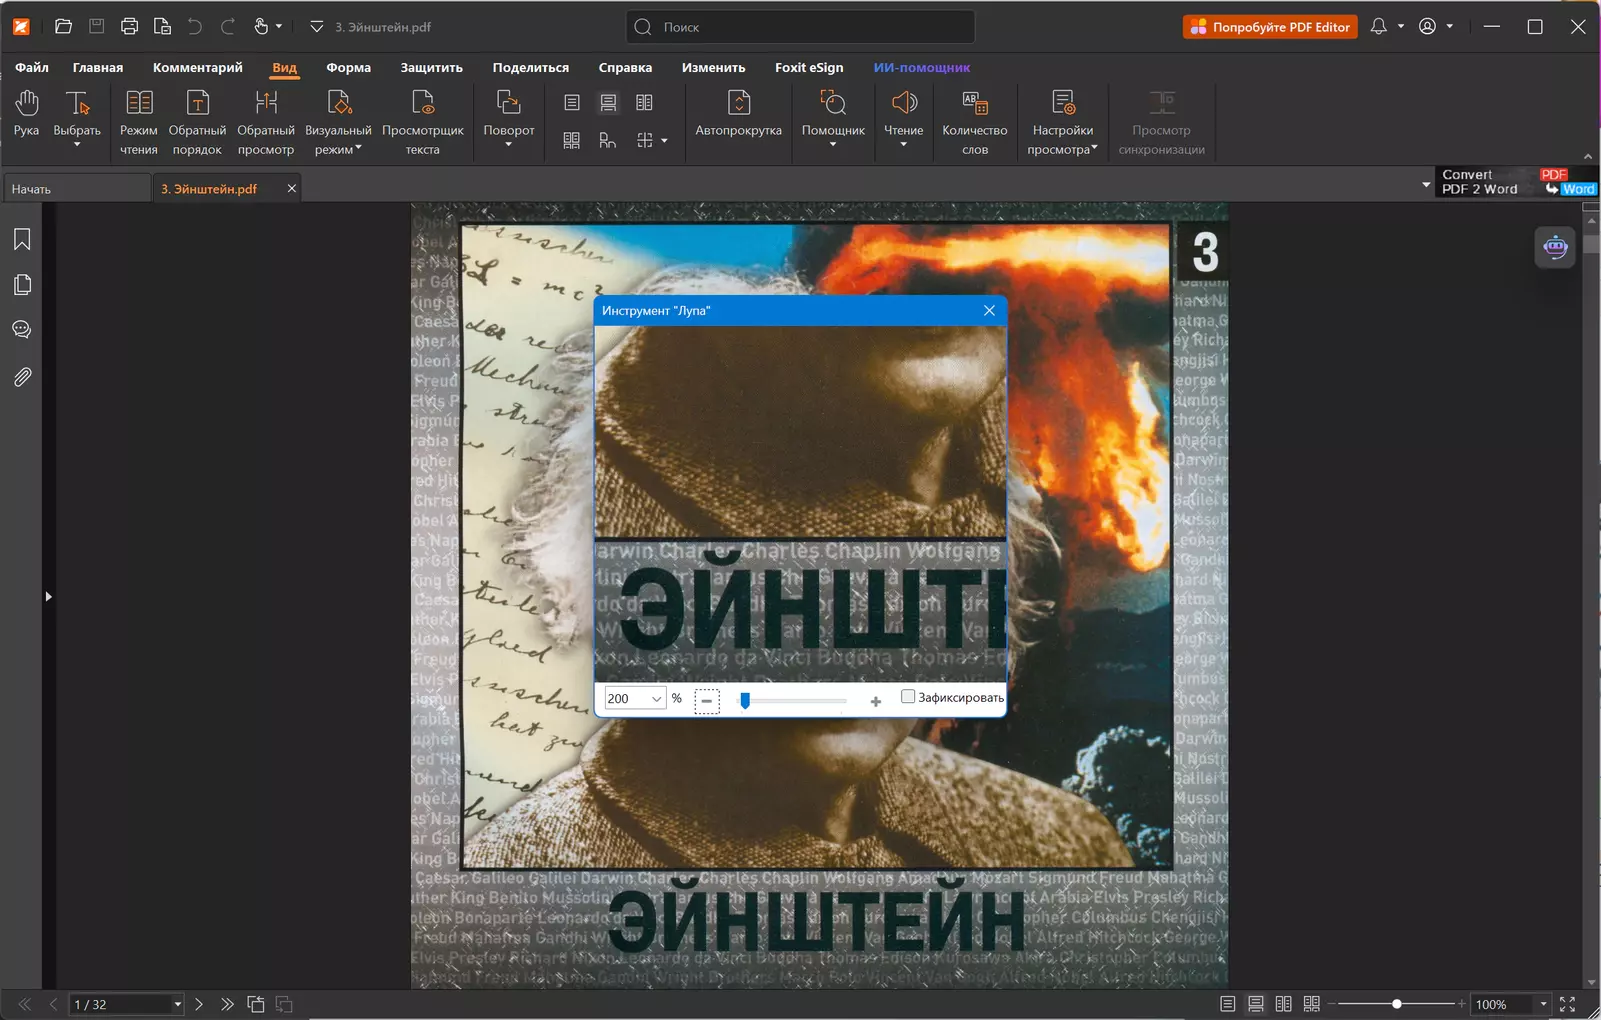Viewport: 1601px width, 1020px height.
Task: Select facing pages view in ribbon
Action: point(645,103)
